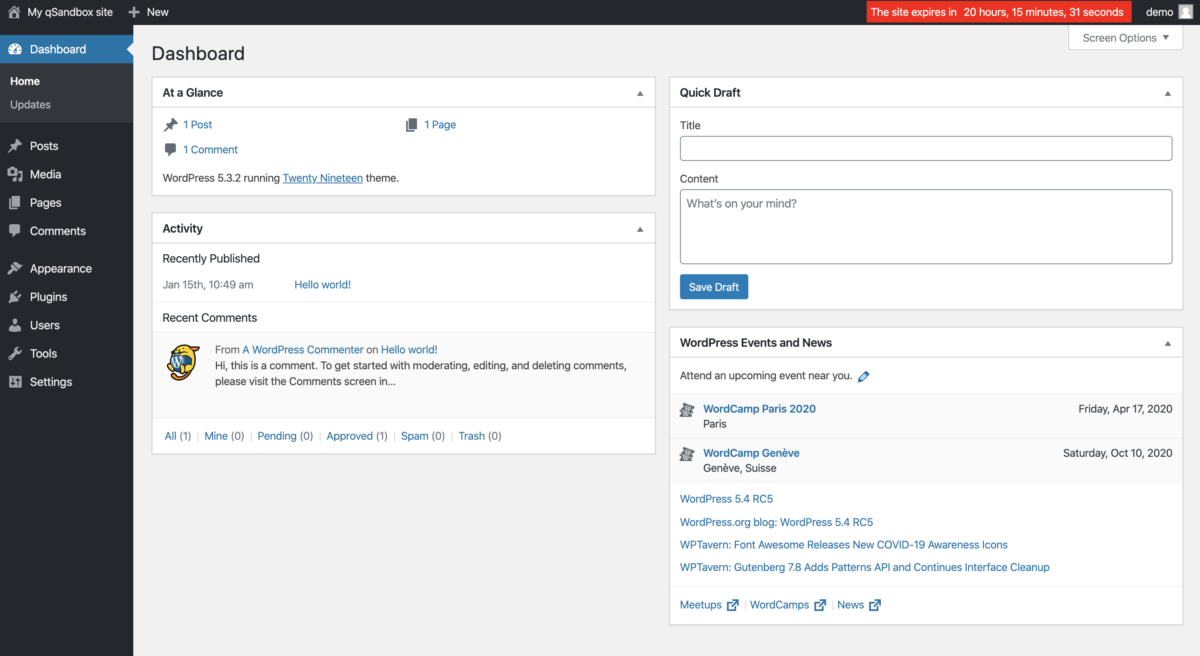
Task: Click the Quick Draft Content text area
Action: 926,227
